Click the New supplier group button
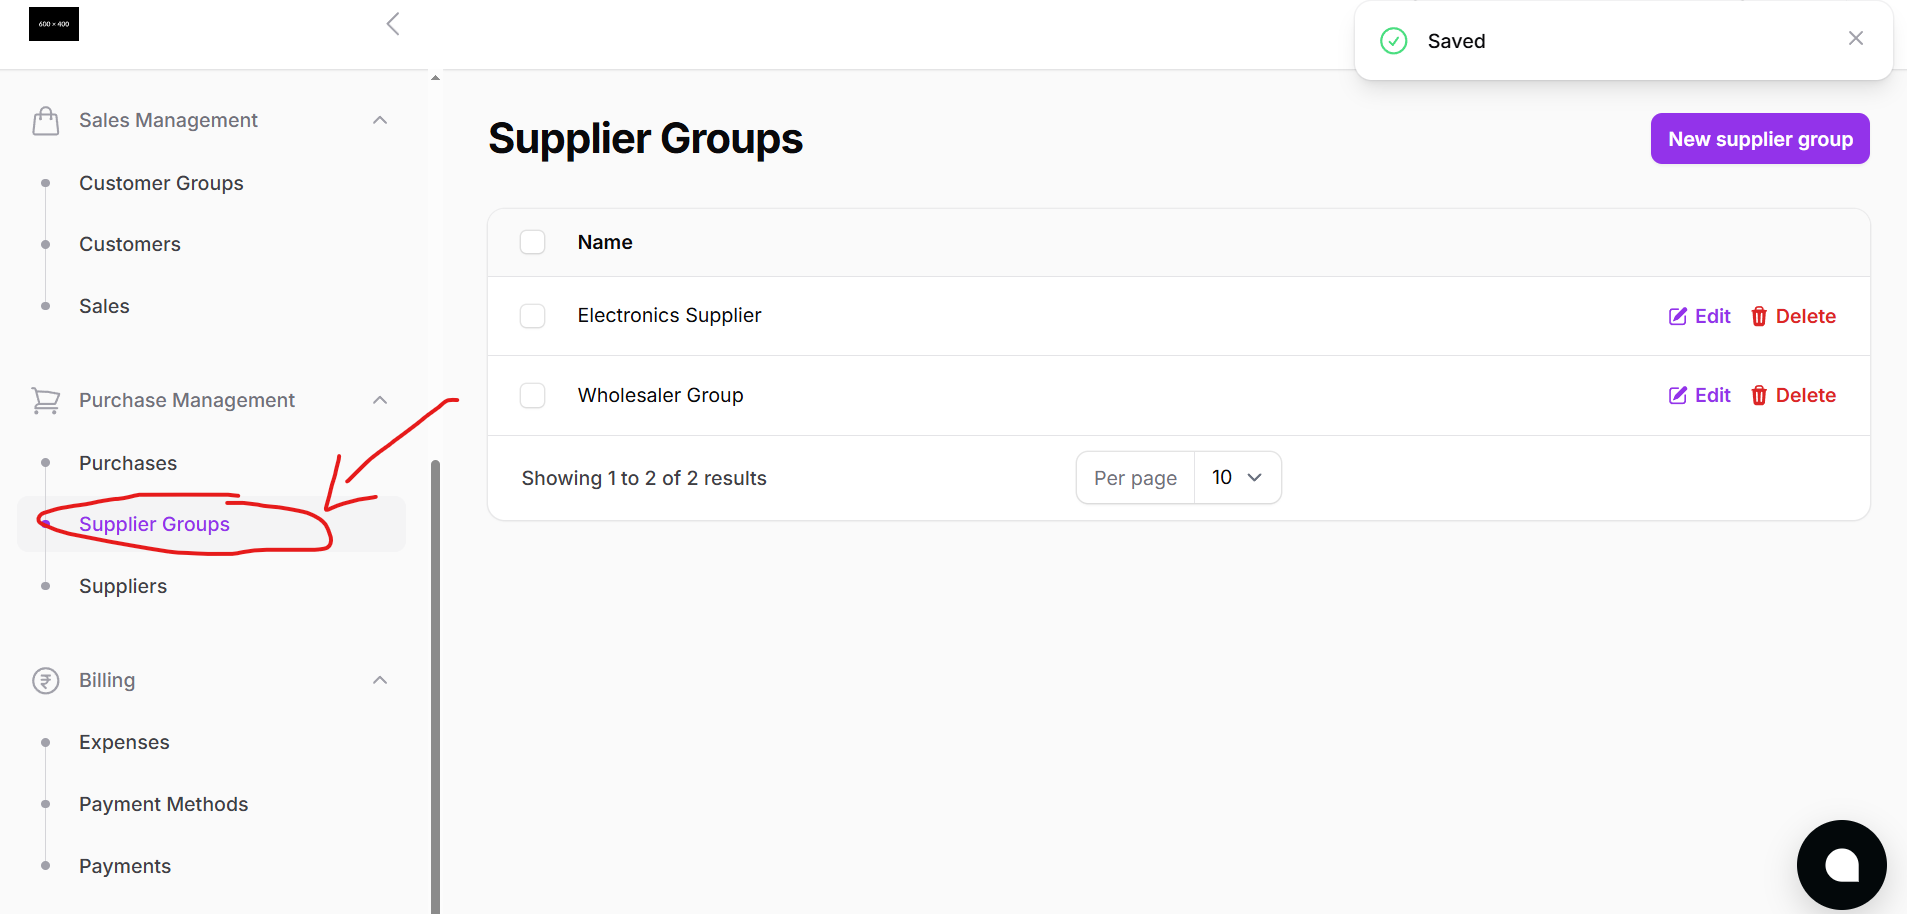 (x=1759, y=138)
